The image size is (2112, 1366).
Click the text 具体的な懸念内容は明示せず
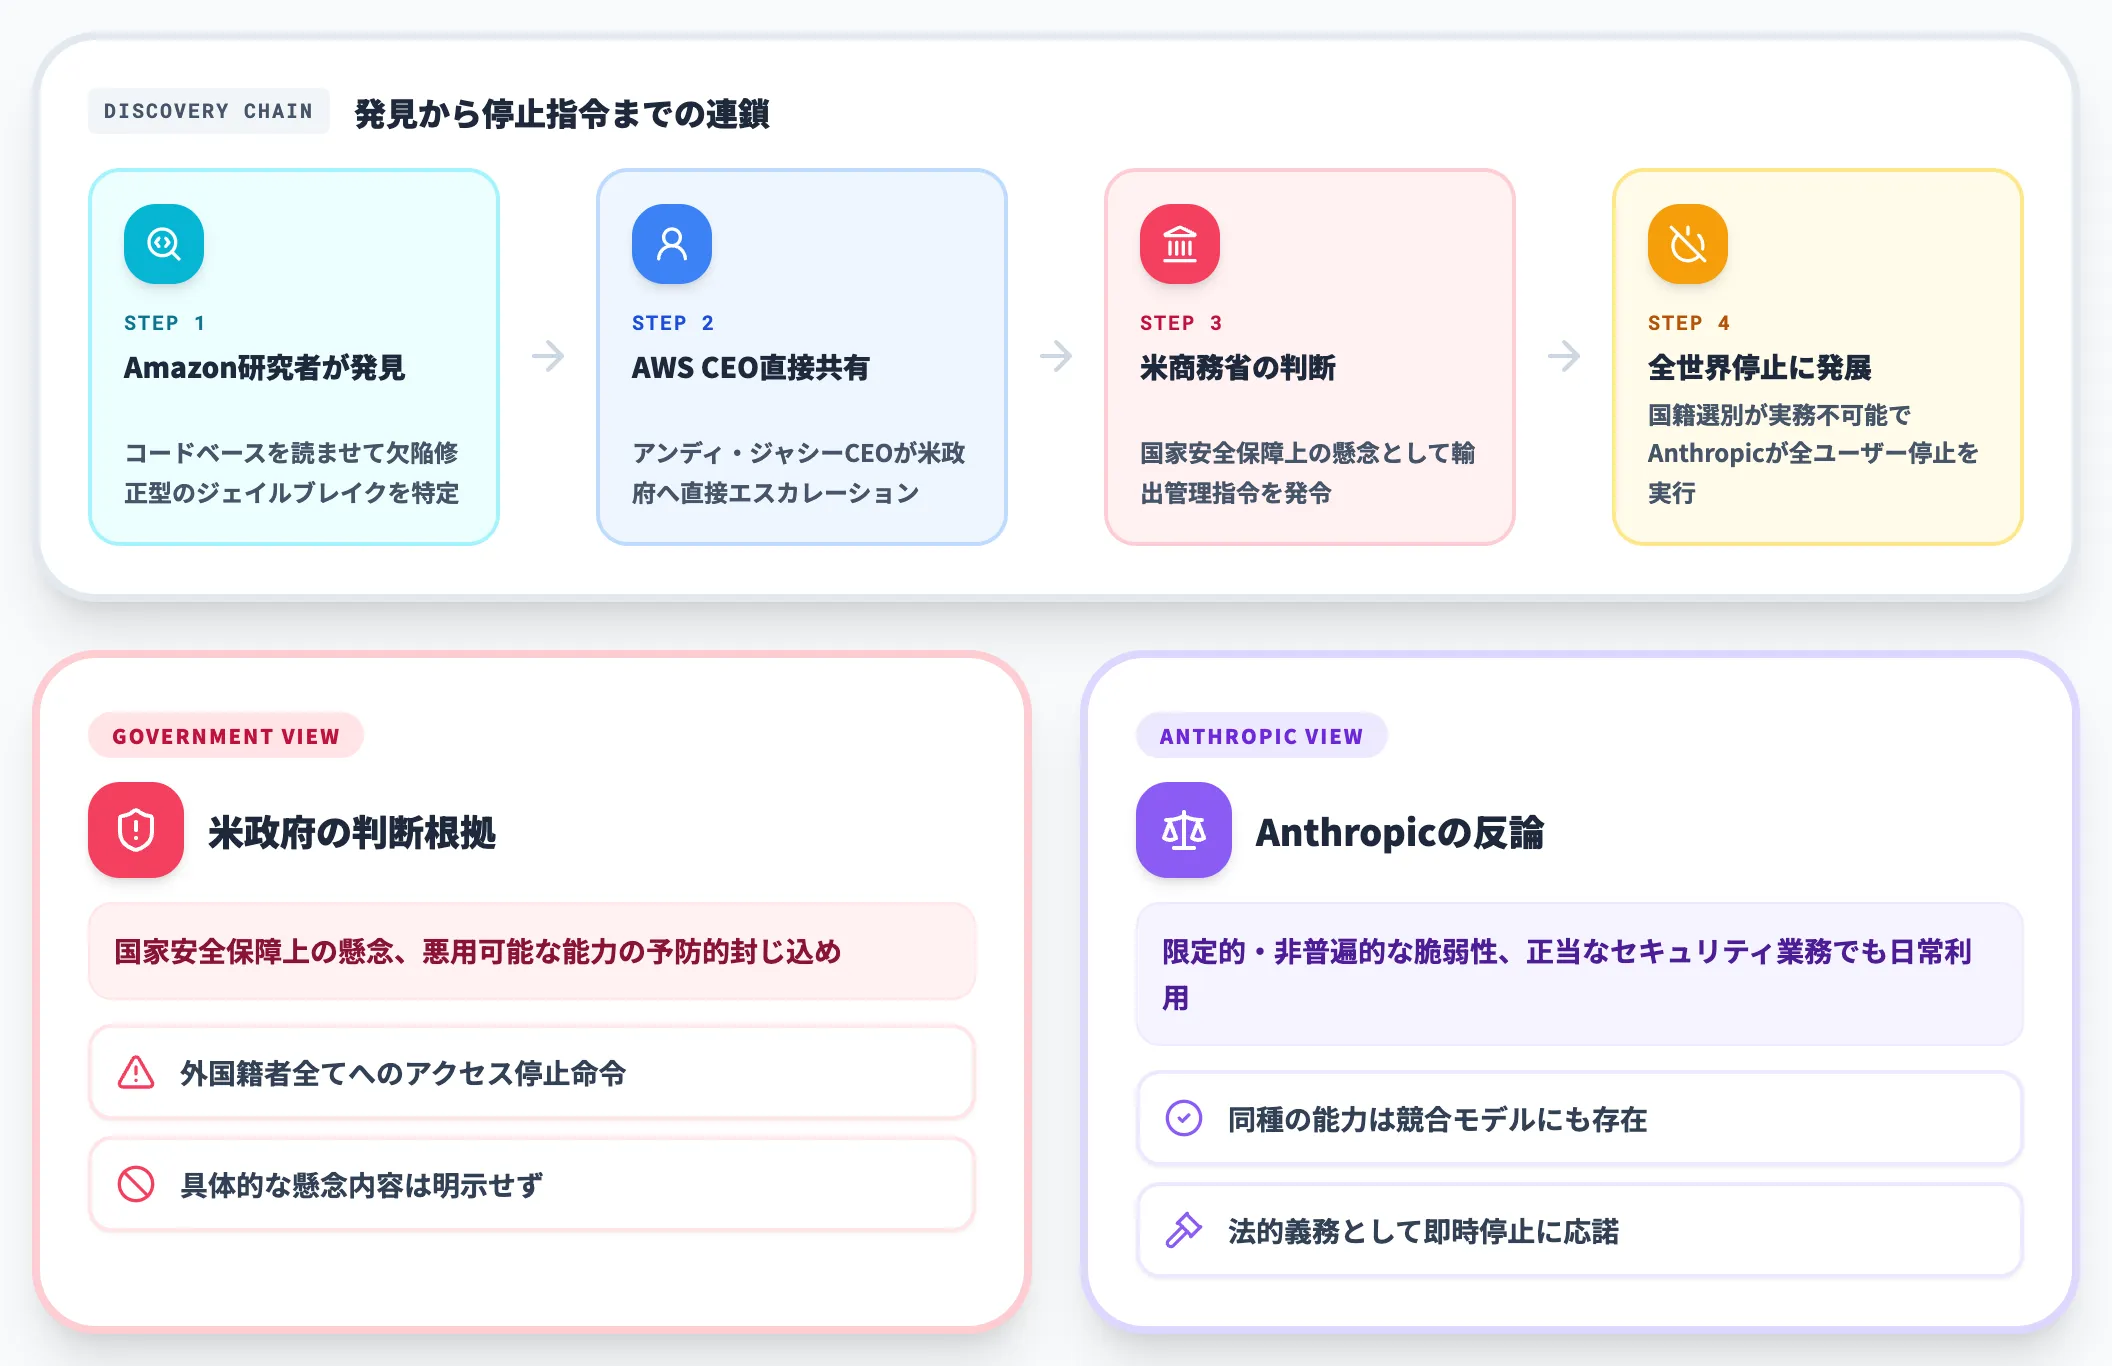[361, 1185]
